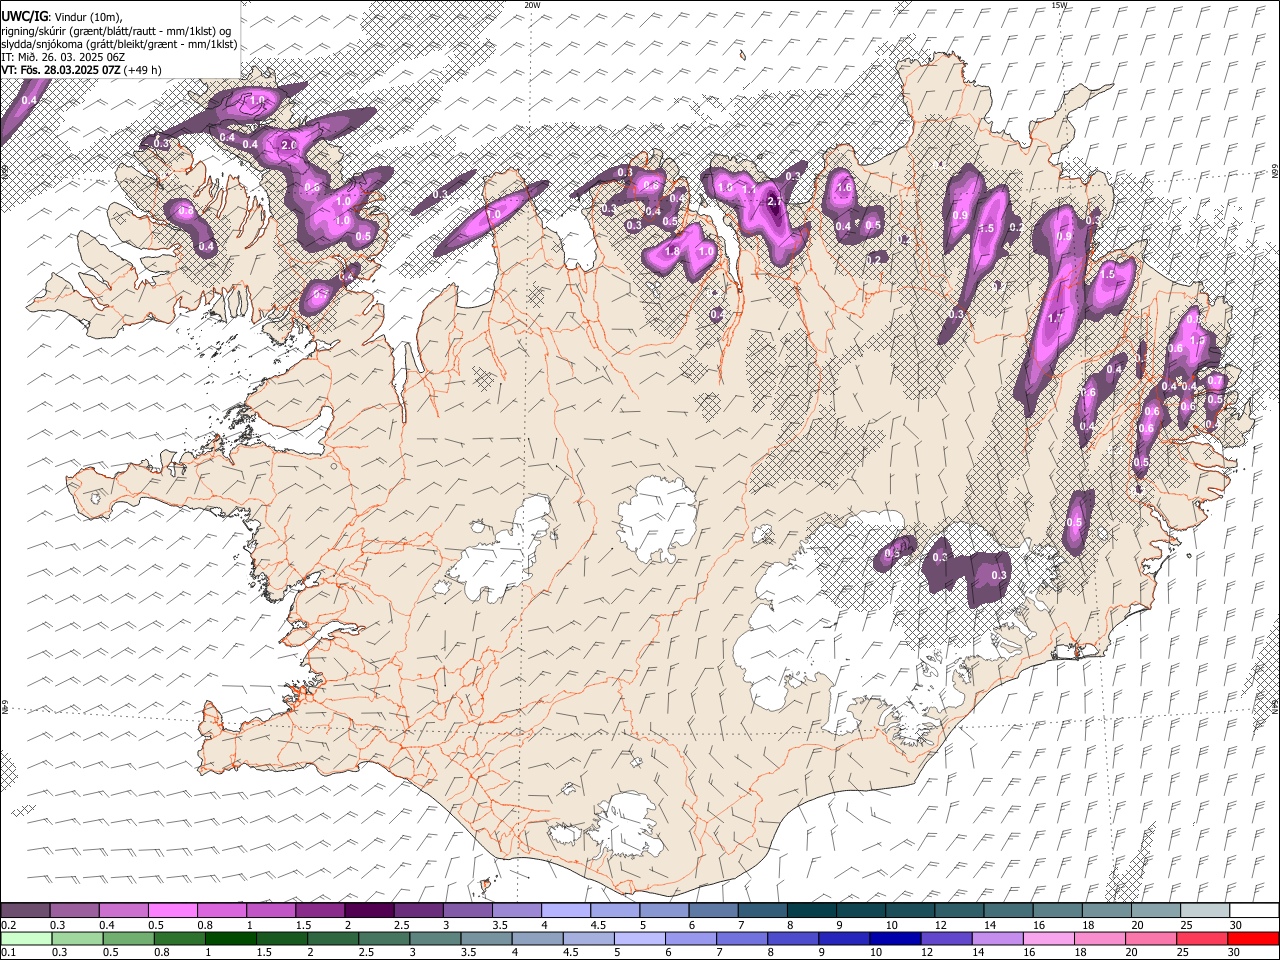Viewport: 1280px width, 960px height.
Task: Click the "1.8" precipitation value on map
Action: click(672, 251)
